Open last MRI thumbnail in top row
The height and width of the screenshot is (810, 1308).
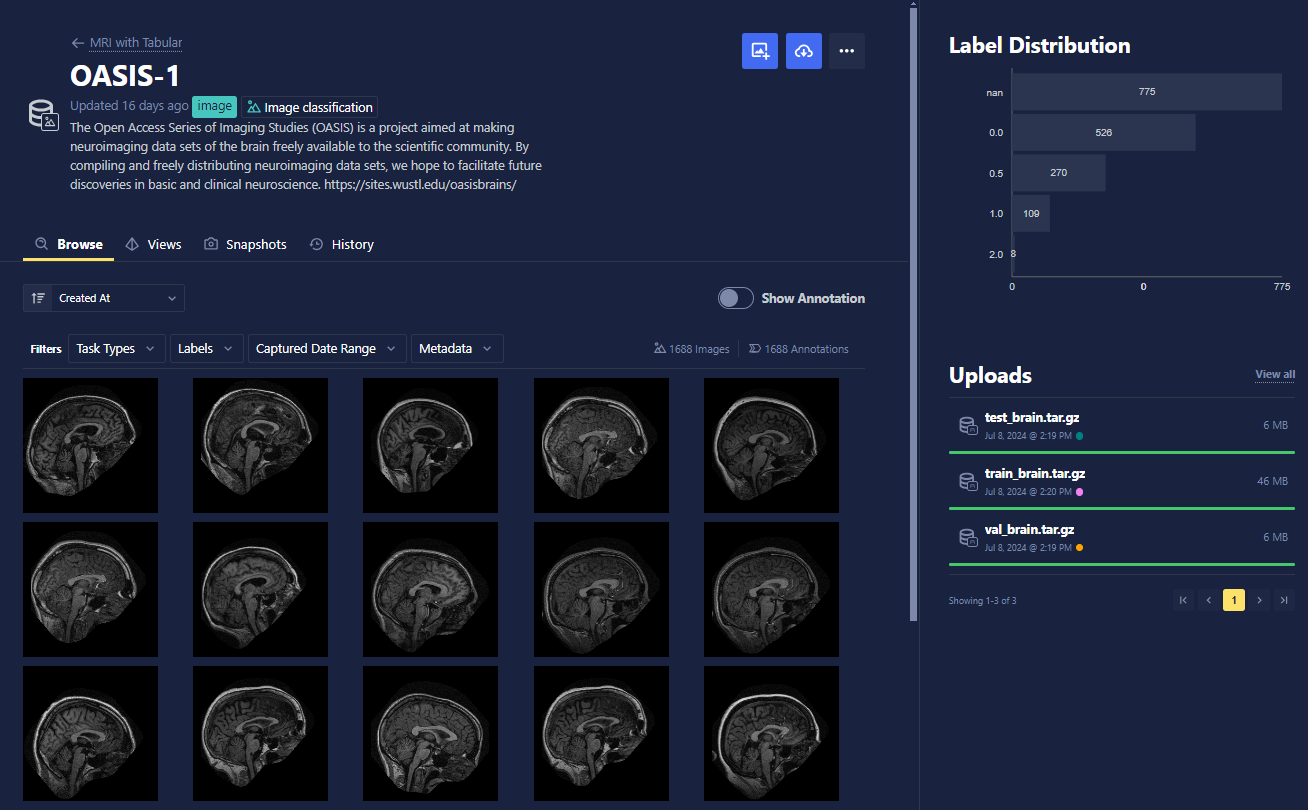click(x=771, y=445)
